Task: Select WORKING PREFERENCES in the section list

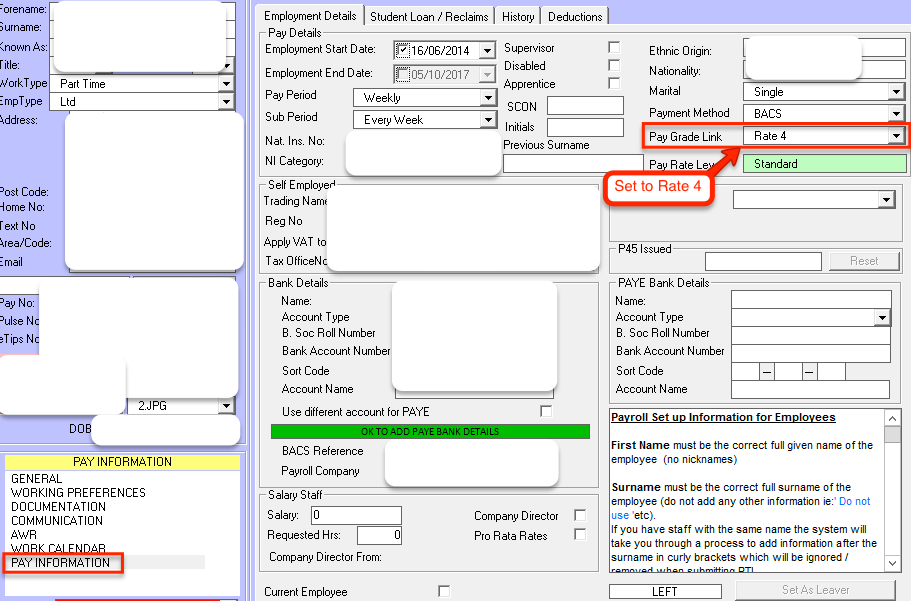Action: (x=78, y=493)
